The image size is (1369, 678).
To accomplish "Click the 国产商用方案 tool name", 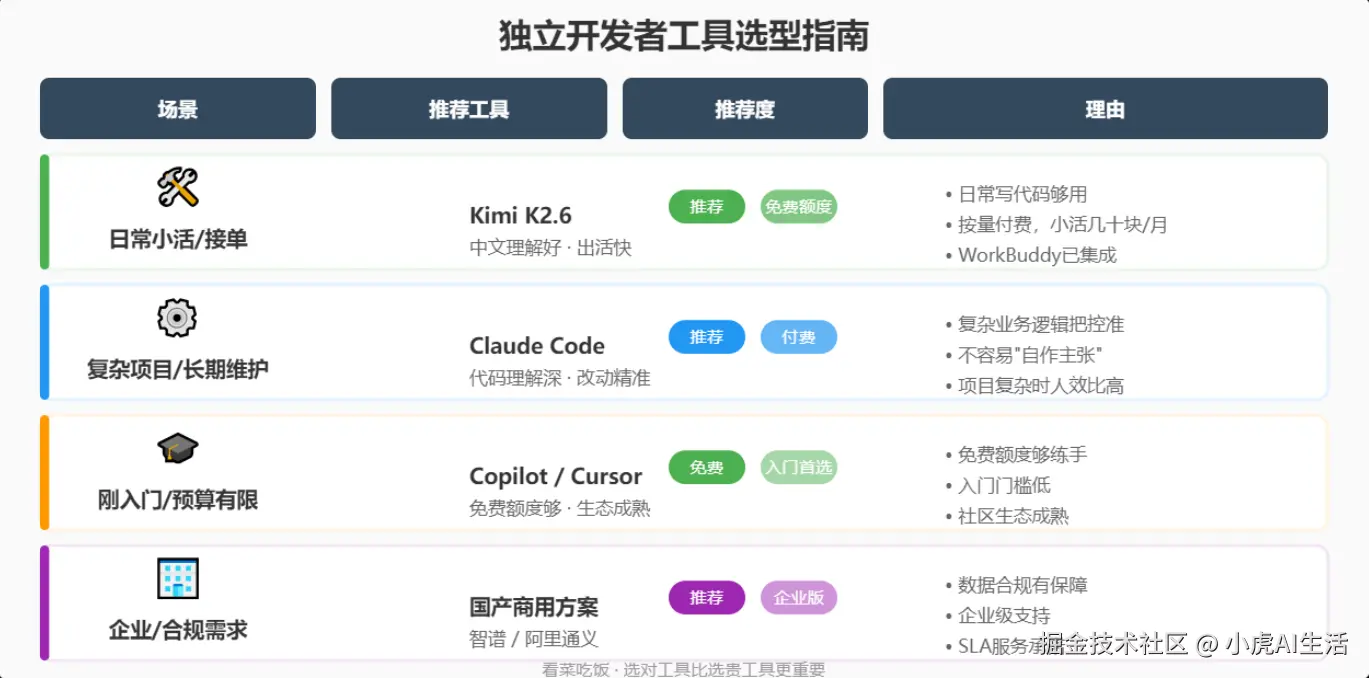I will [534, 607].
